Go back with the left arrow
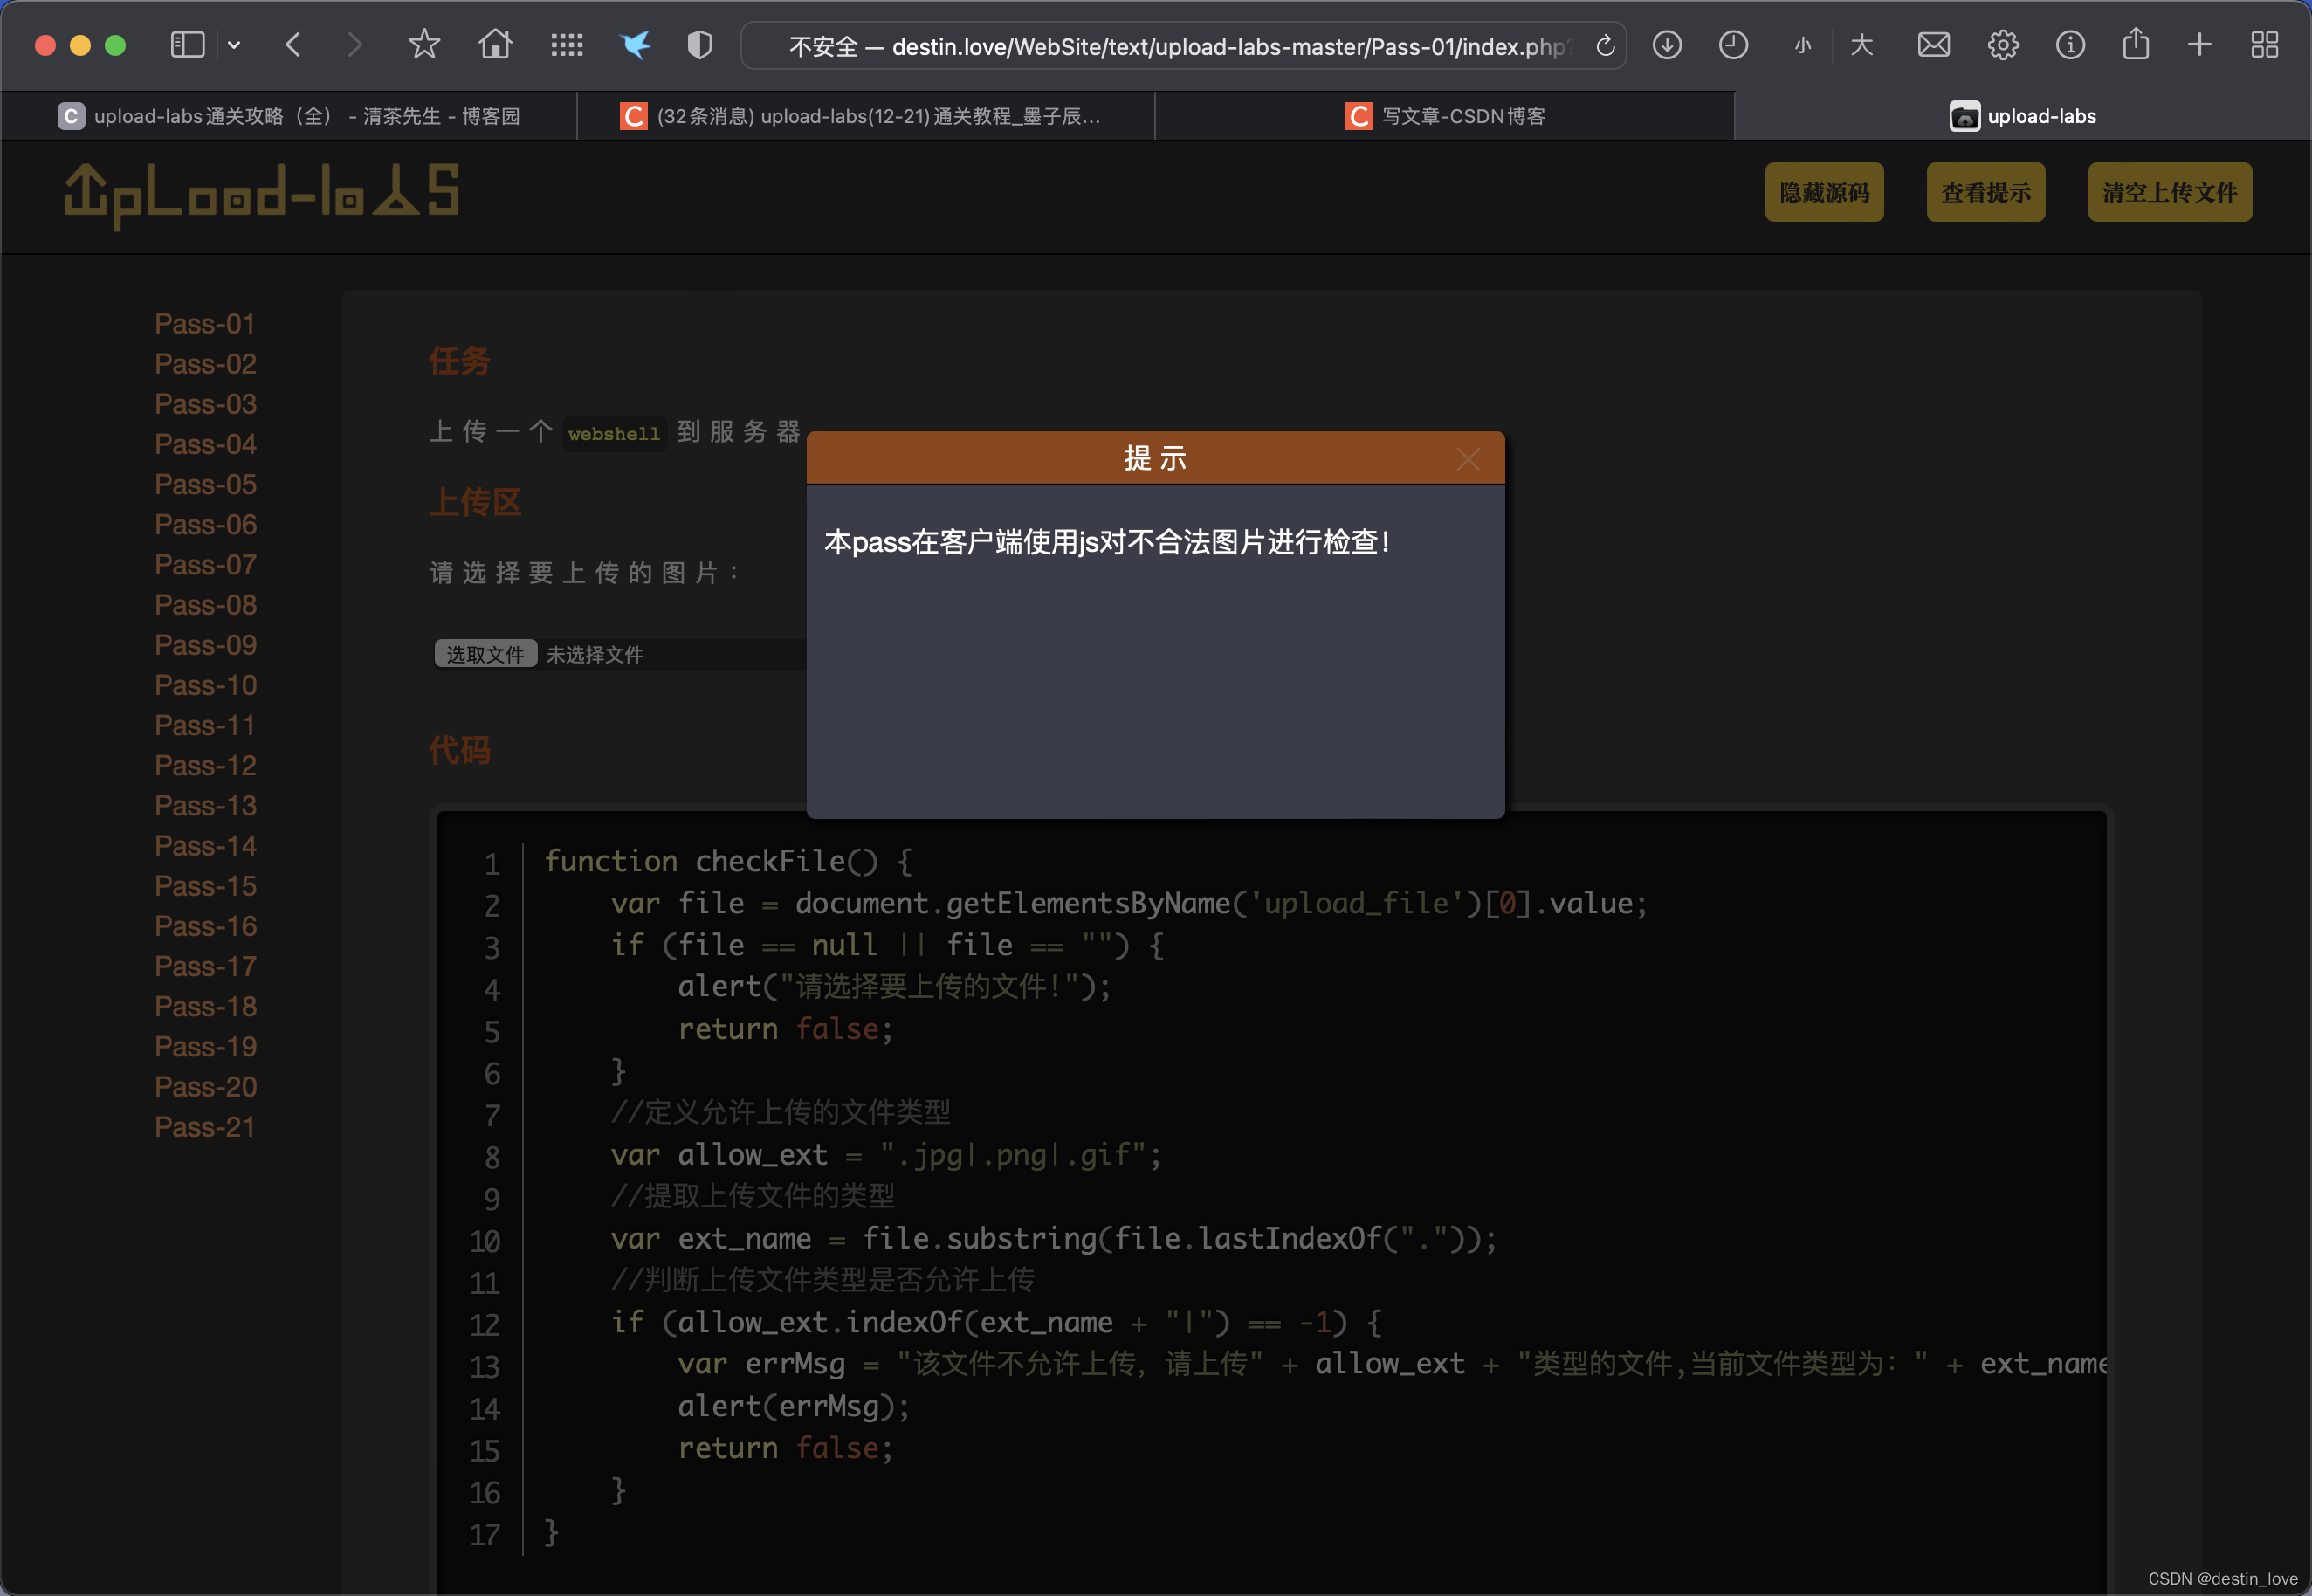Viewport: 2312px width, 1596px height. 293,45
